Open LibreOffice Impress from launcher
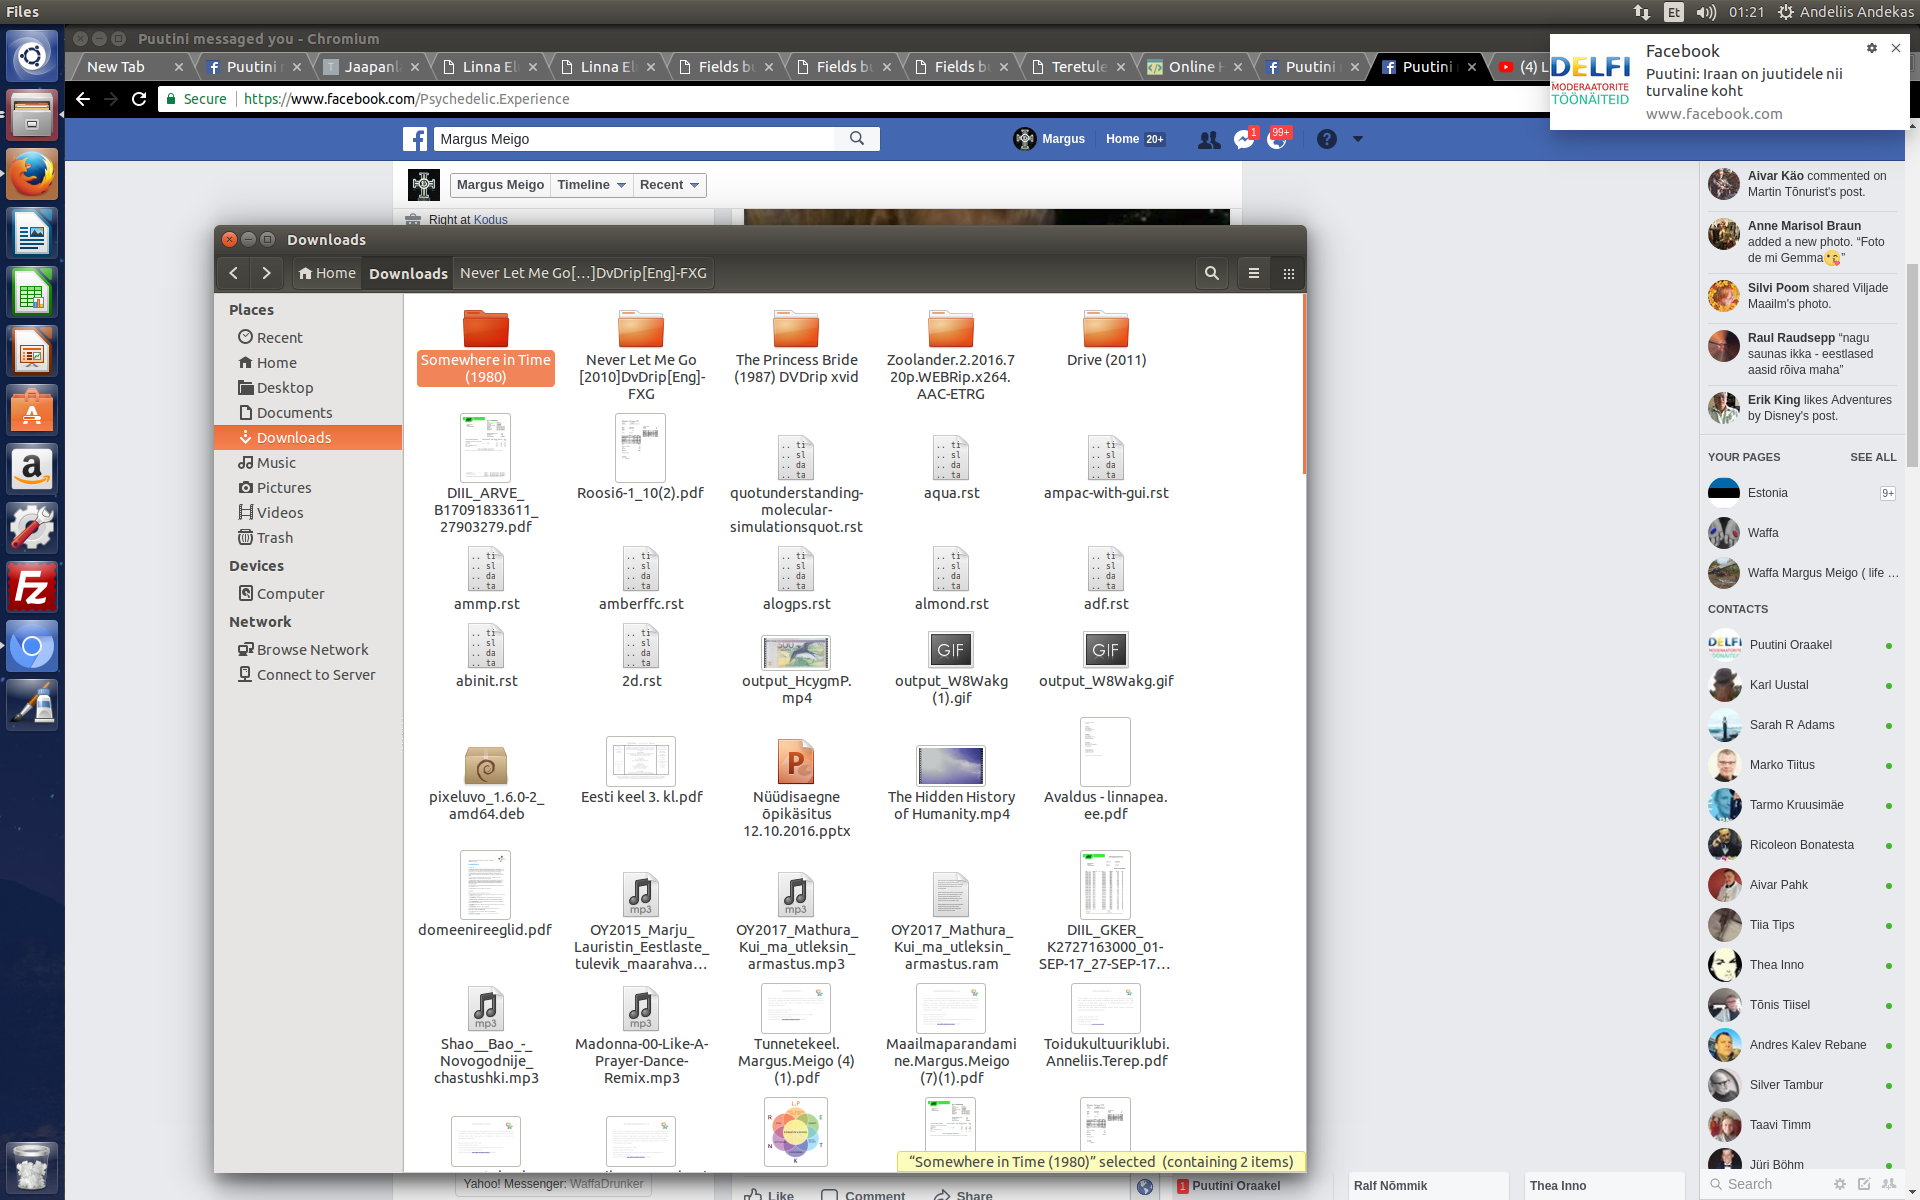 click(x=32, y=352)
